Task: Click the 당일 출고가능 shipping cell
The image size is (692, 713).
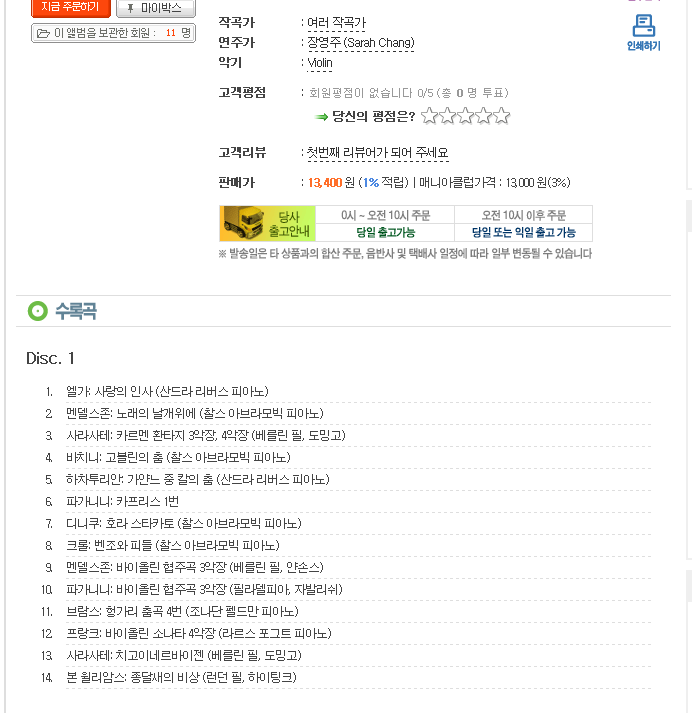Action: 385,232
